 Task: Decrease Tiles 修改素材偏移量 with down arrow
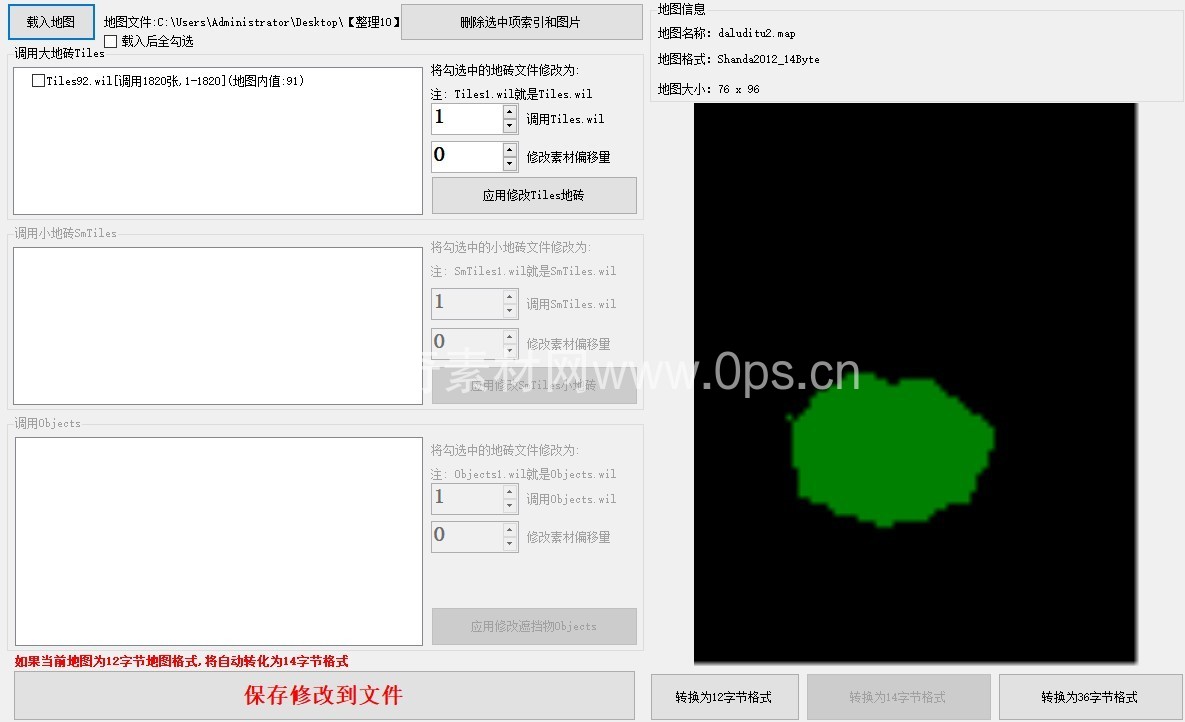pyautogui.click(x=509, y=164)
